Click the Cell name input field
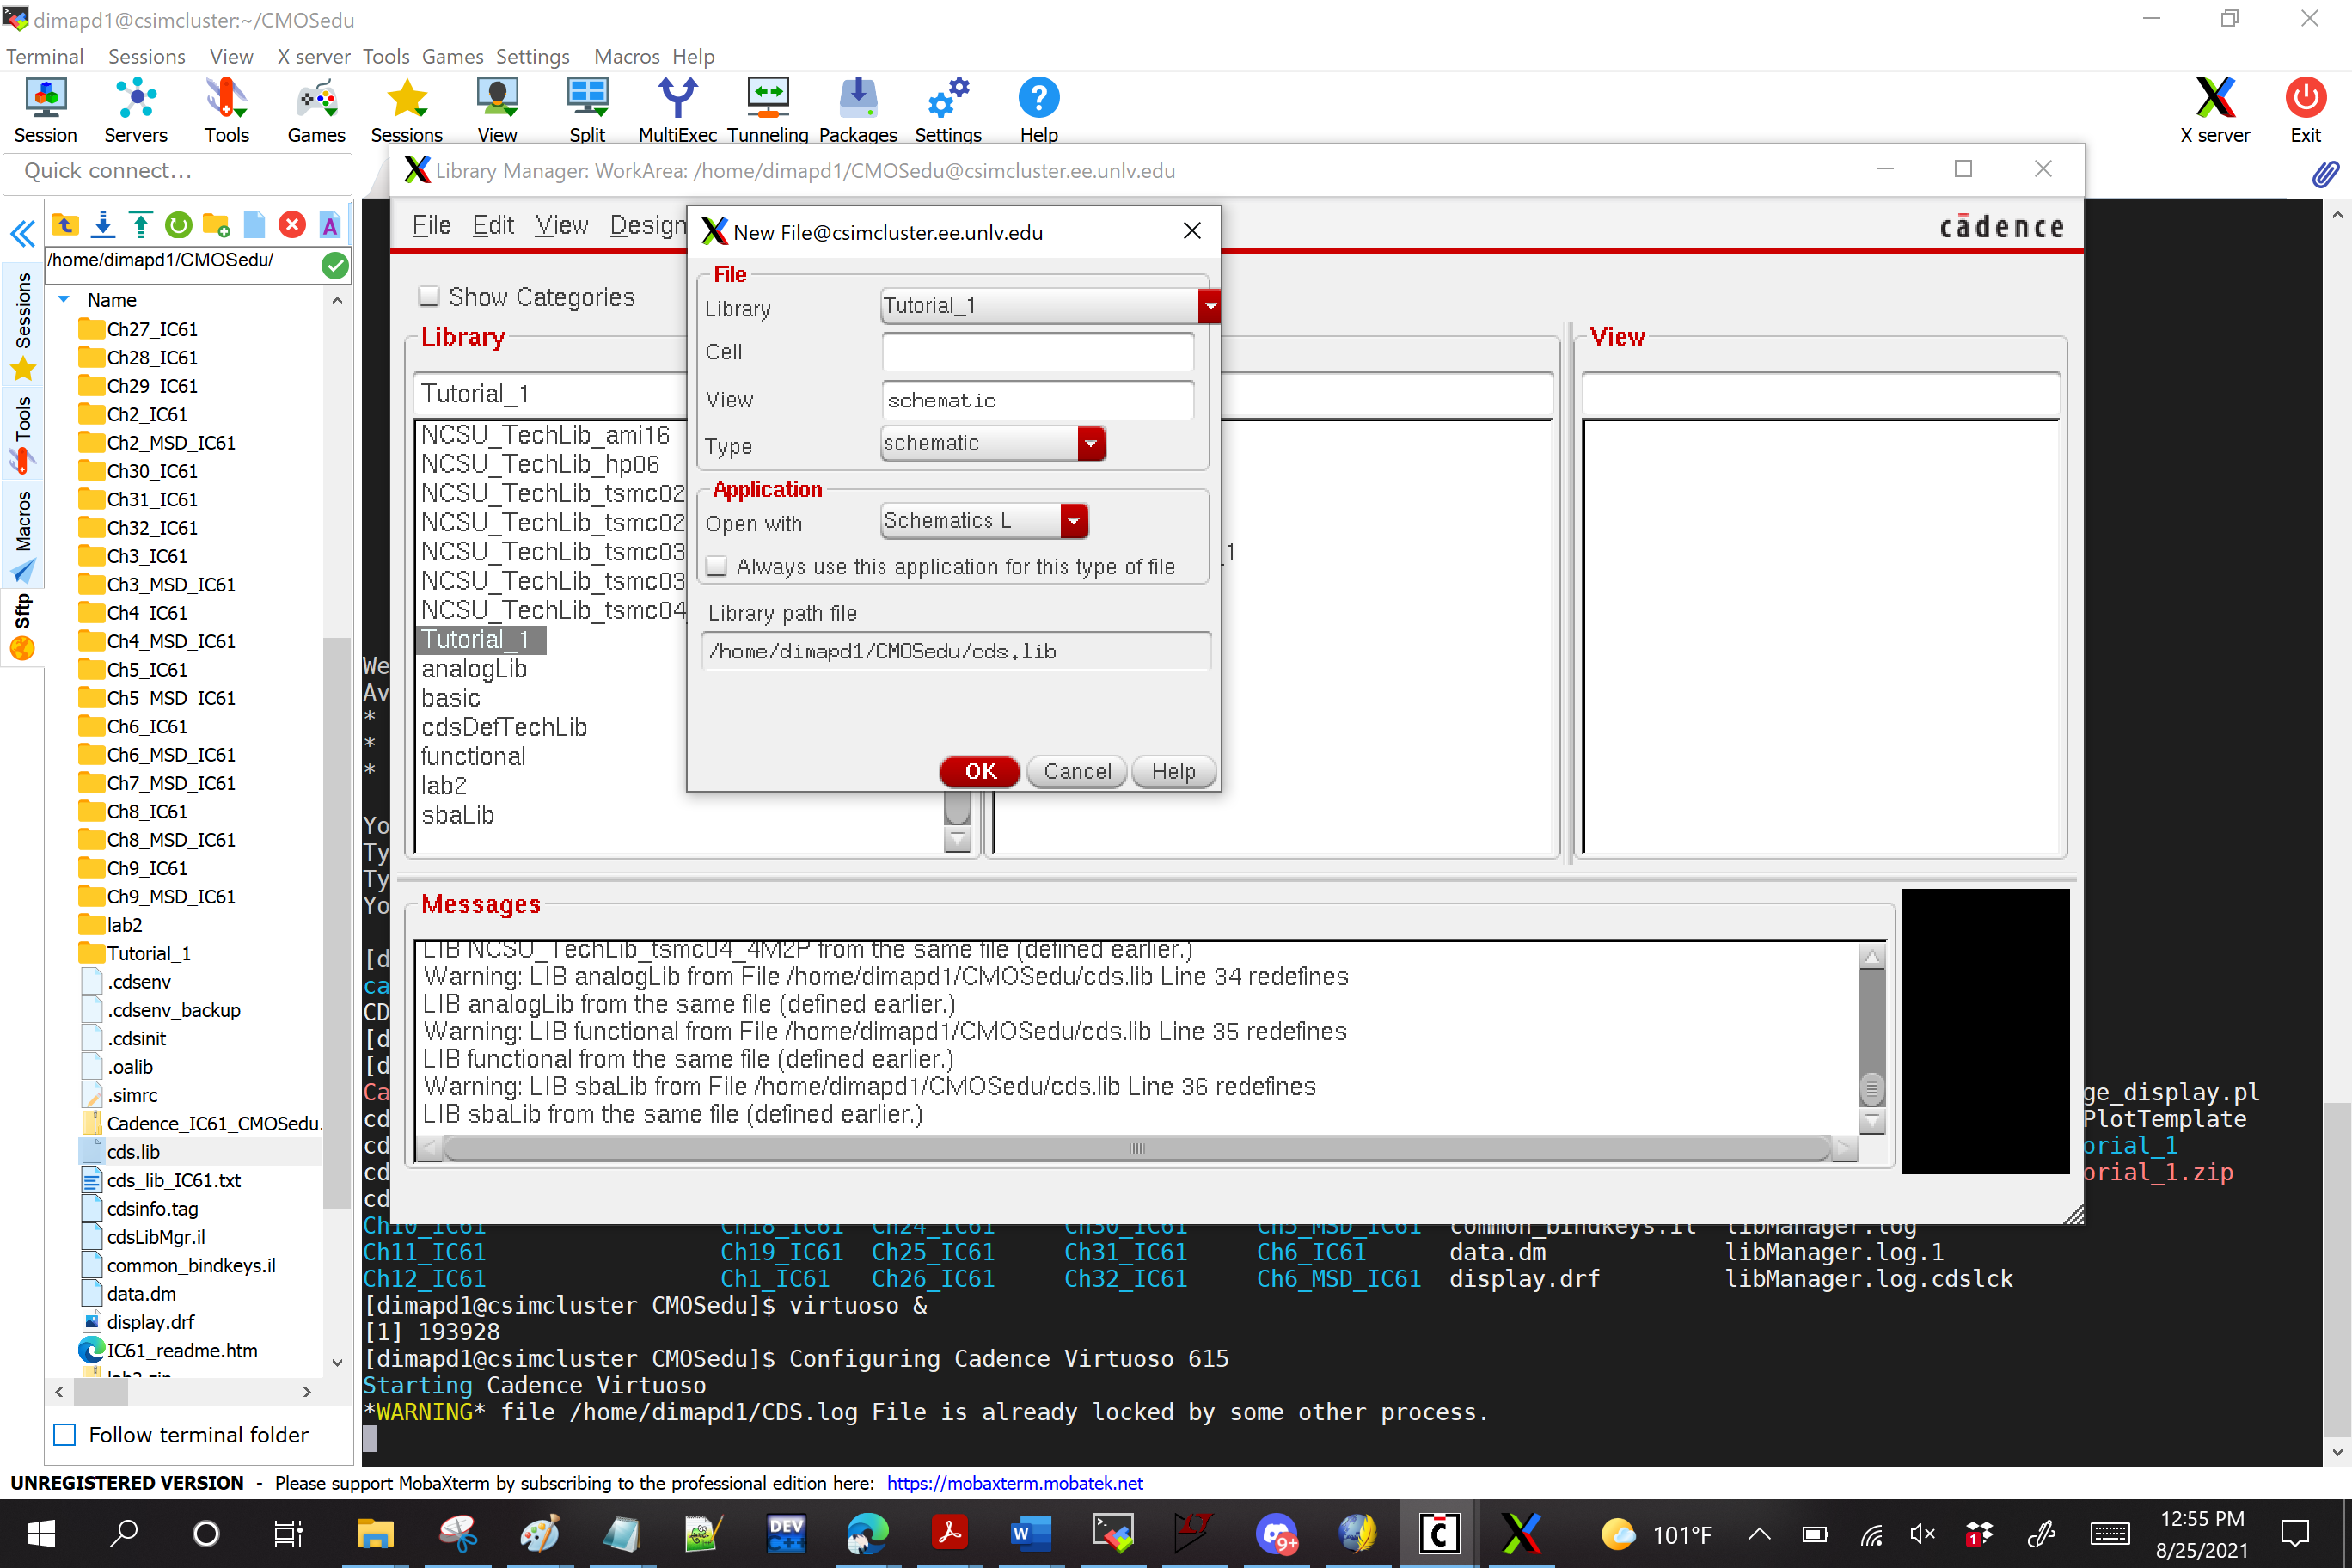Screen dimensions: 2352x1568 click(x=1037, y=352)
